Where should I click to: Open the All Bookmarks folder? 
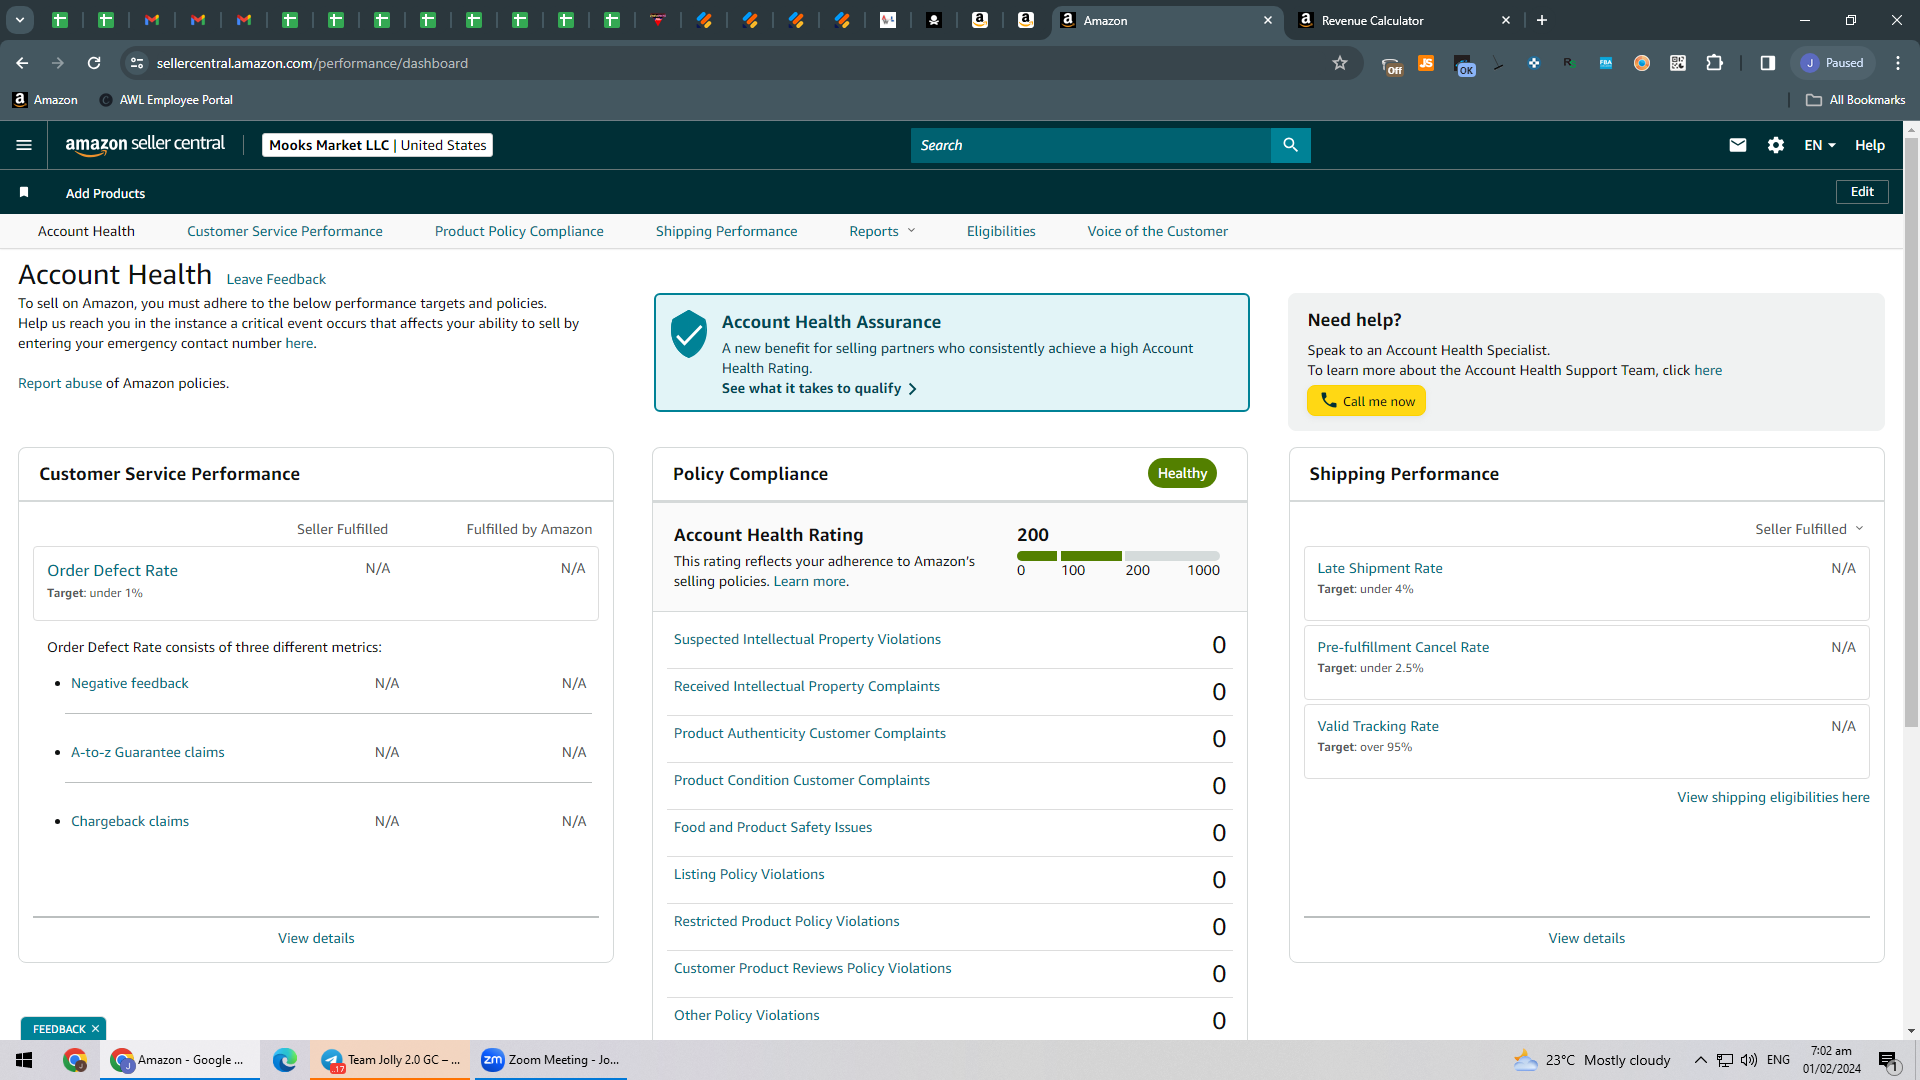[1856, 100]
